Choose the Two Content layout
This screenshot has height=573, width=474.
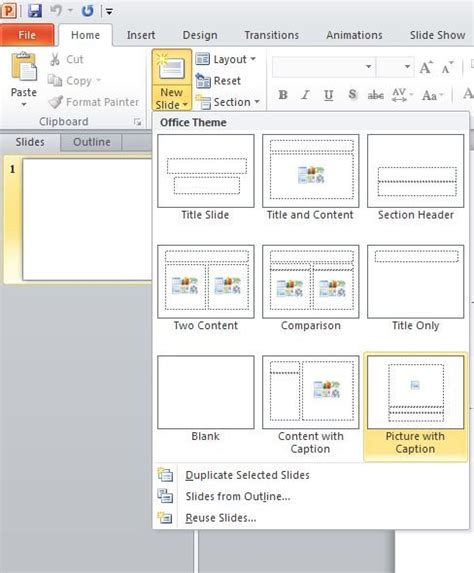tap(206, 288)
